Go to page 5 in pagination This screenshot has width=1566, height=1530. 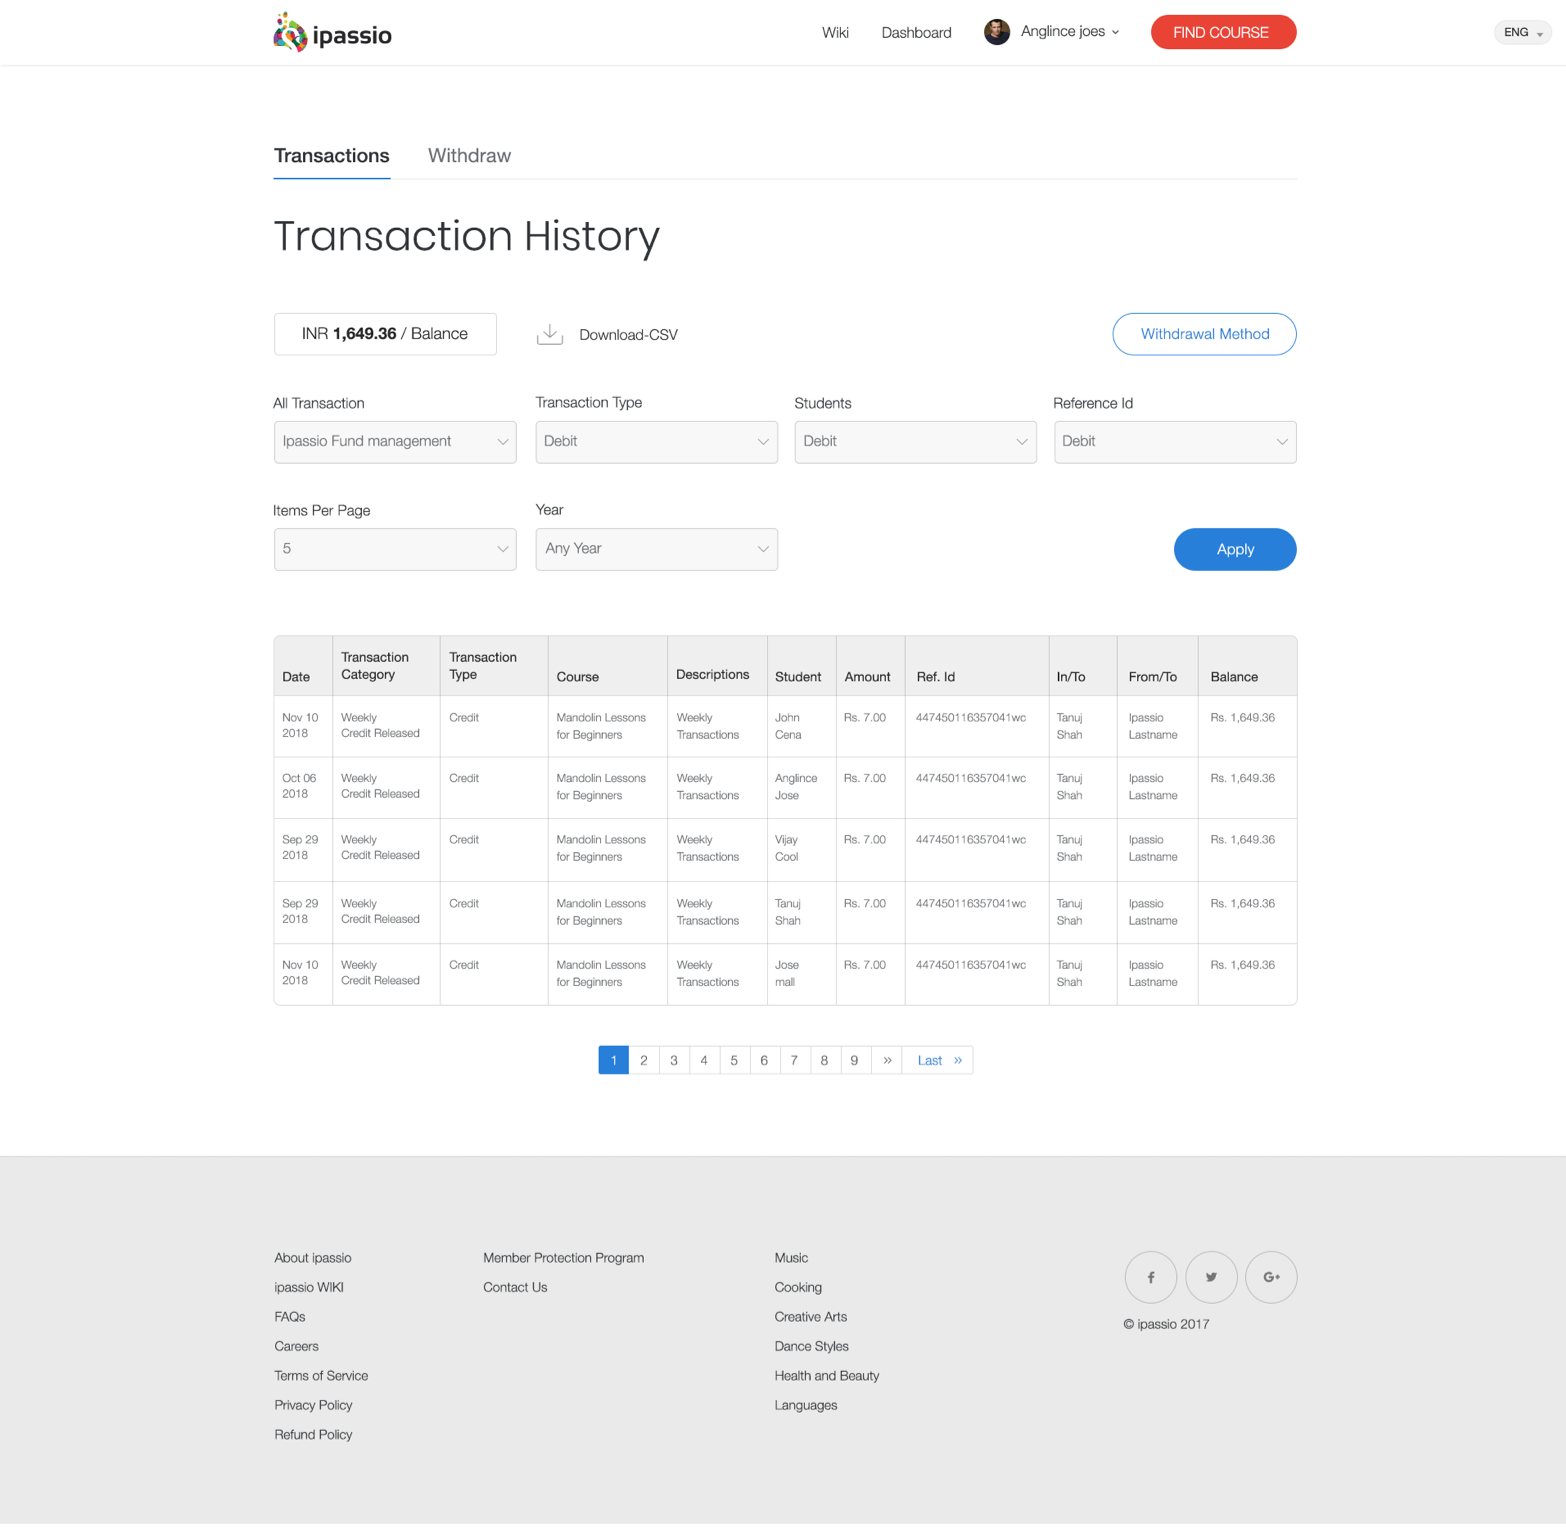(x=734, y=1060)
